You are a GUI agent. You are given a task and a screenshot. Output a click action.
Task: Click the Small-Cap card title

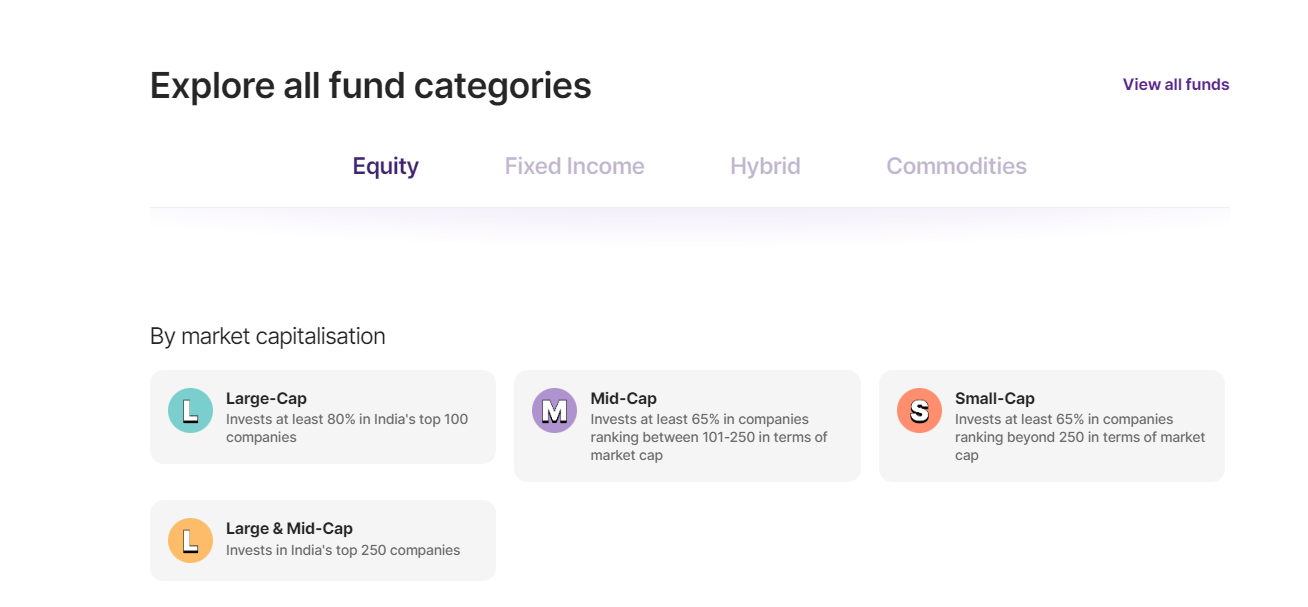click(994, 398)
